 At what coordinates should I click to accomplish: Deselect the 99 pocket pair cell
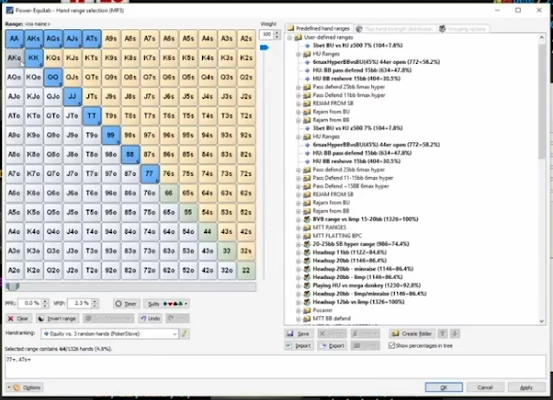[111, 135]
